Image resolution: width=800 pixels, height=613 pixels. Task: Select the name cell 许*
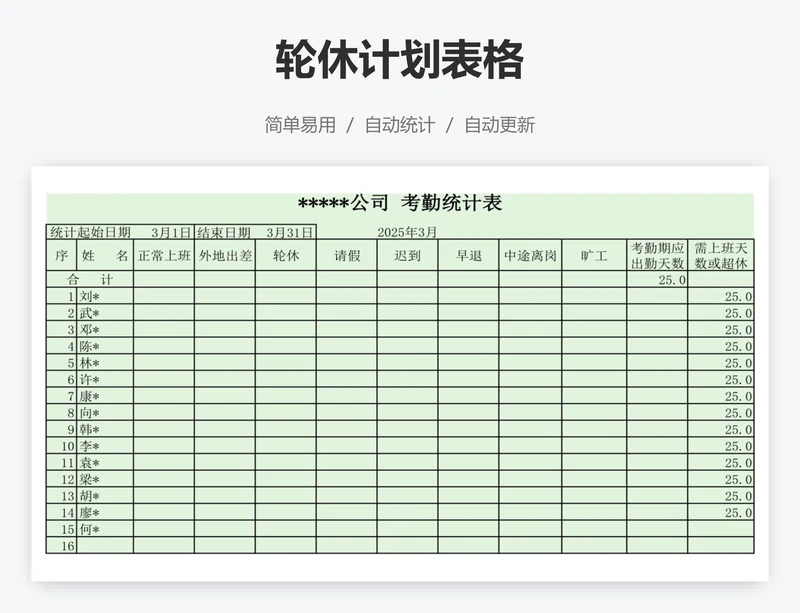point(105,379)
